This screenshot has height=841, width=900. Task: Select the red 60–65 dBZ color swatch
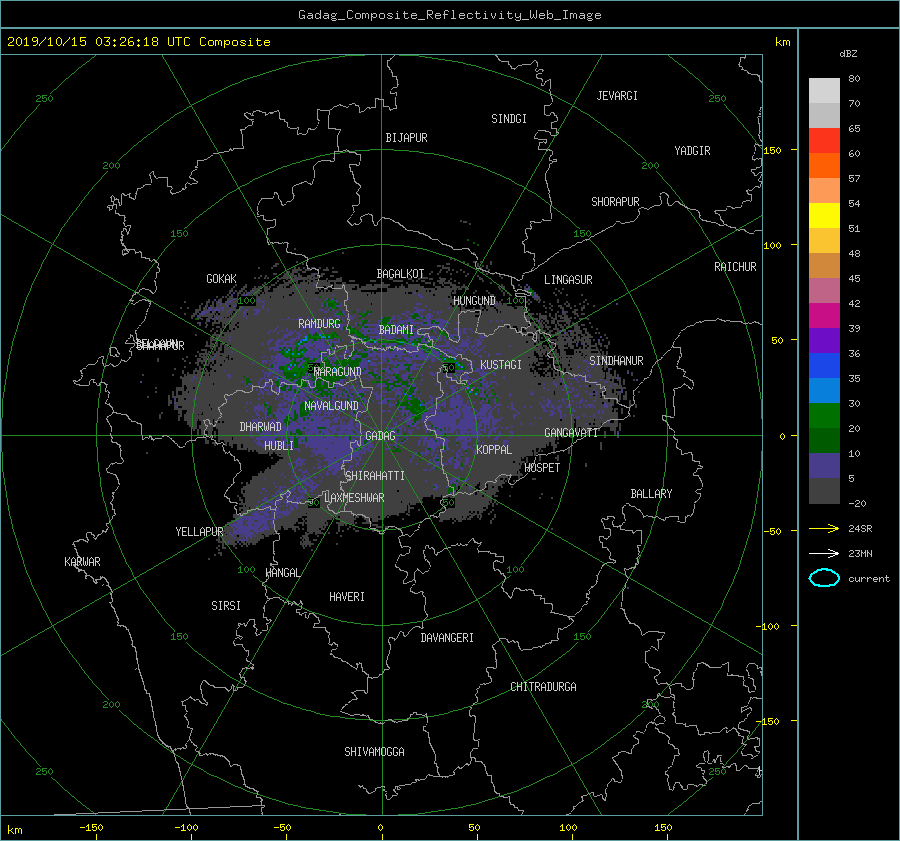tap(824, 141)
